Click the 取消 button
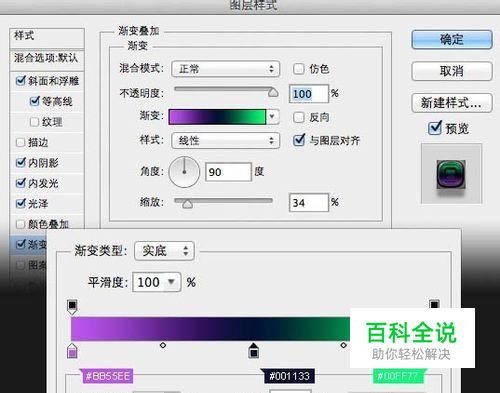The width and height of the screenshot is (500, 393). (452, 71)
